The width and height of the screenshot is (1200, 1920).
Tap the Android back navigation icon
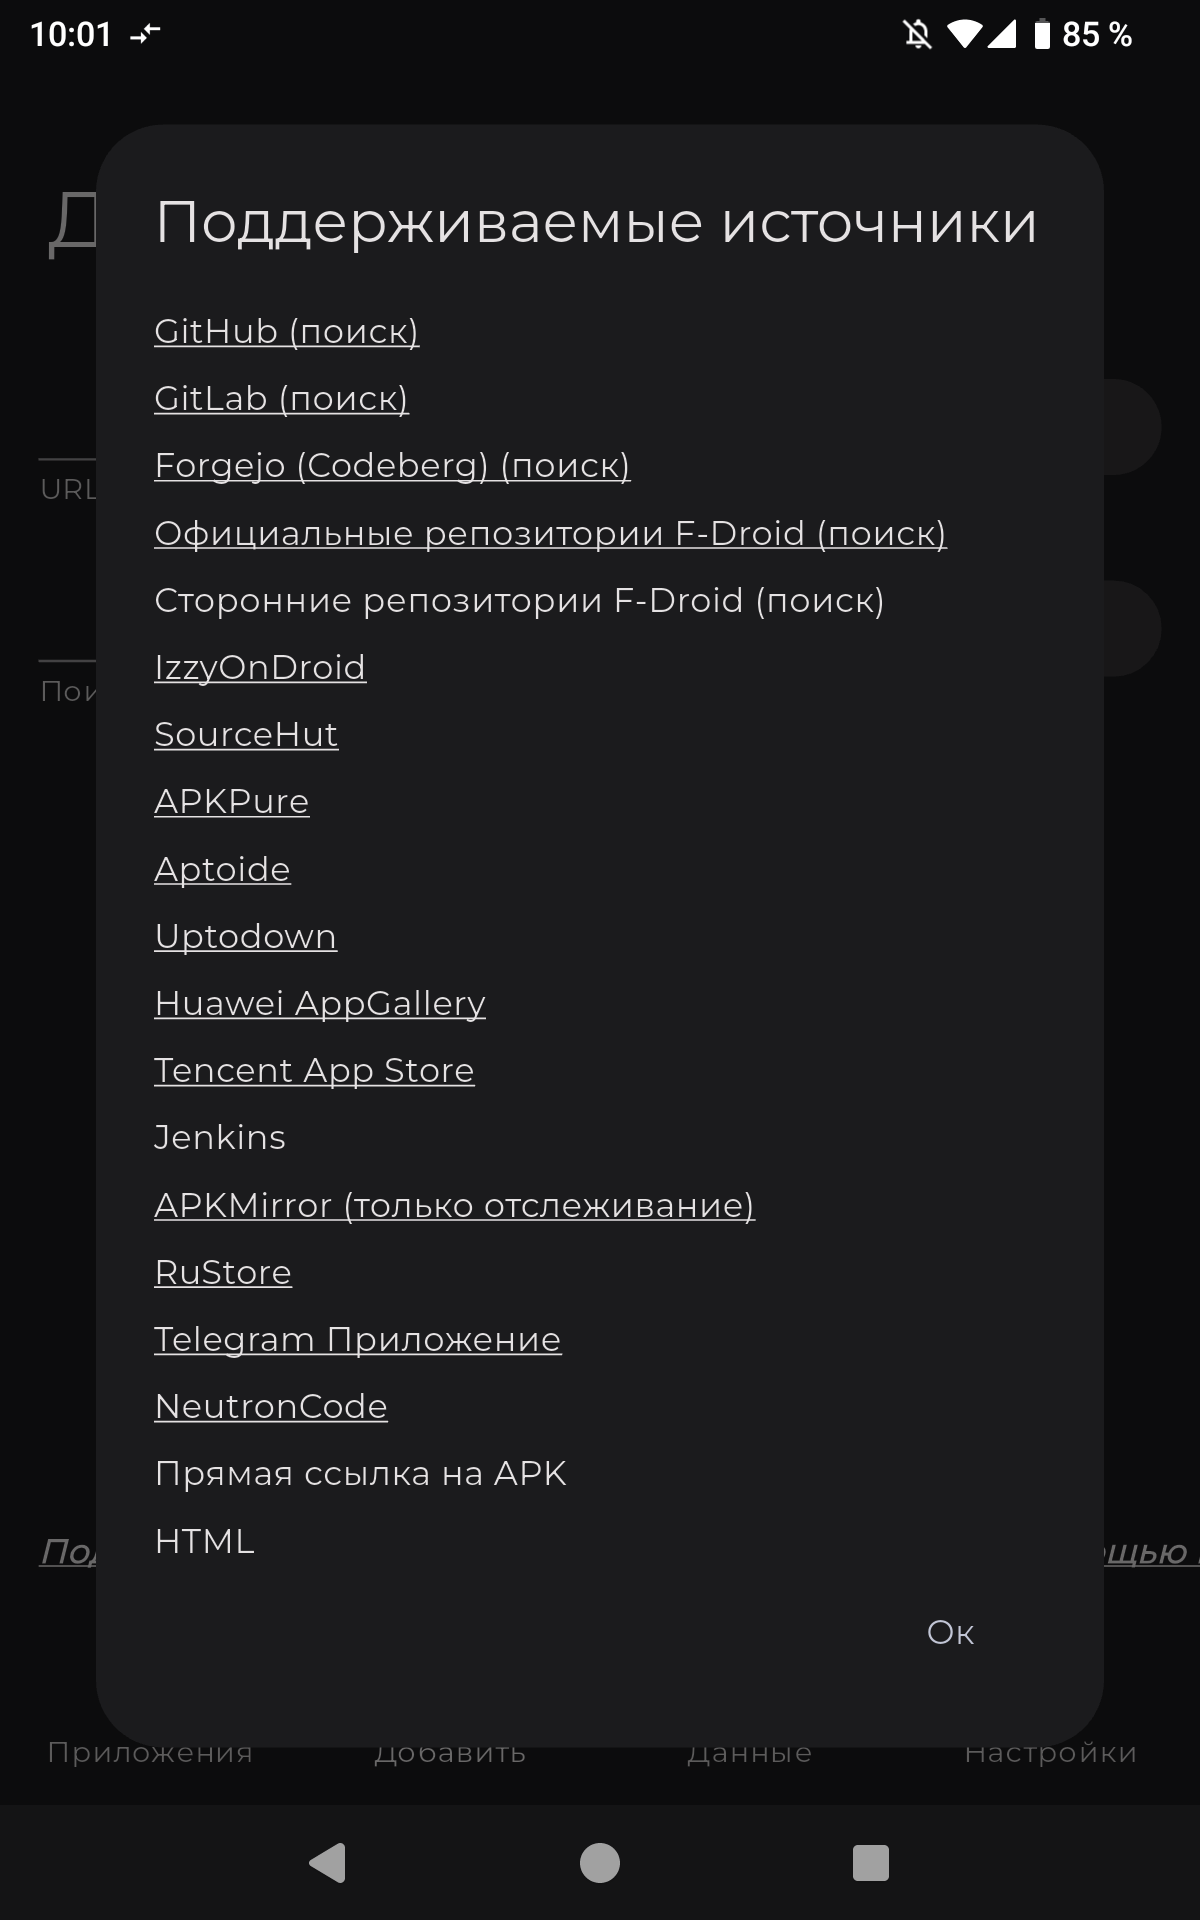pyautogui.click(x=328, y=1863)
